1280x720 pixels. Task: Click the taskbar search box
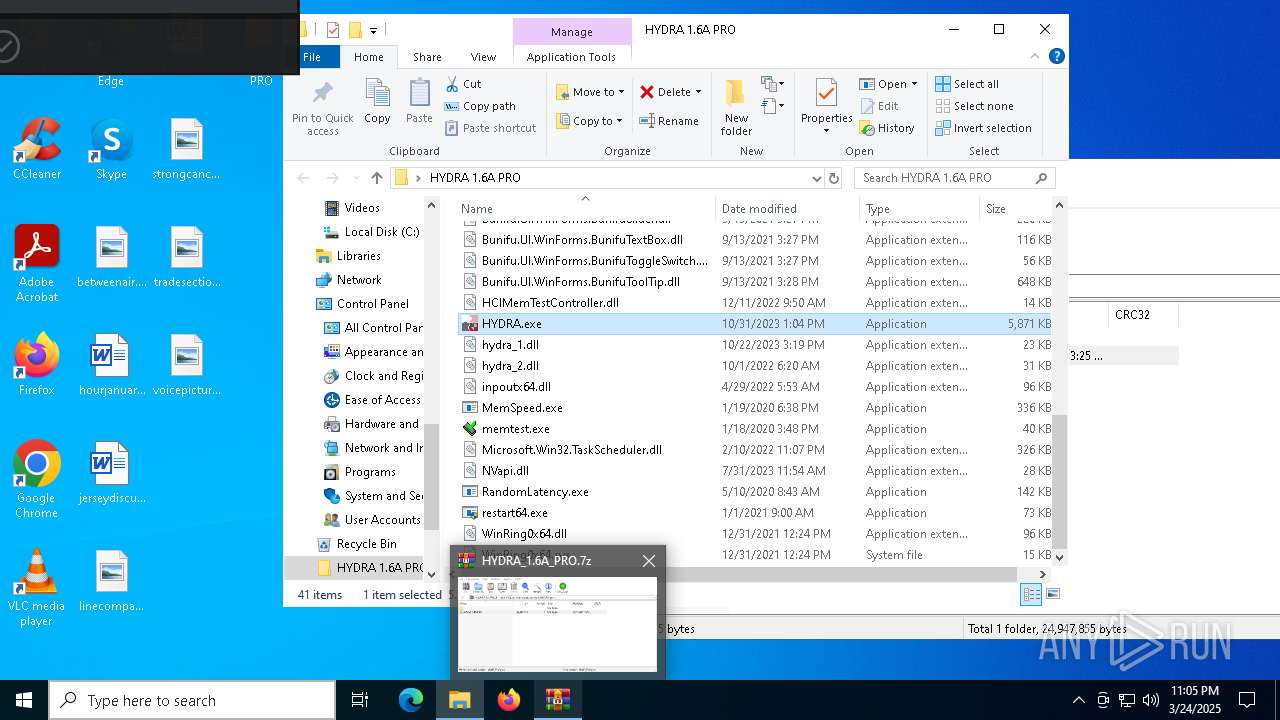pos(192,700)
